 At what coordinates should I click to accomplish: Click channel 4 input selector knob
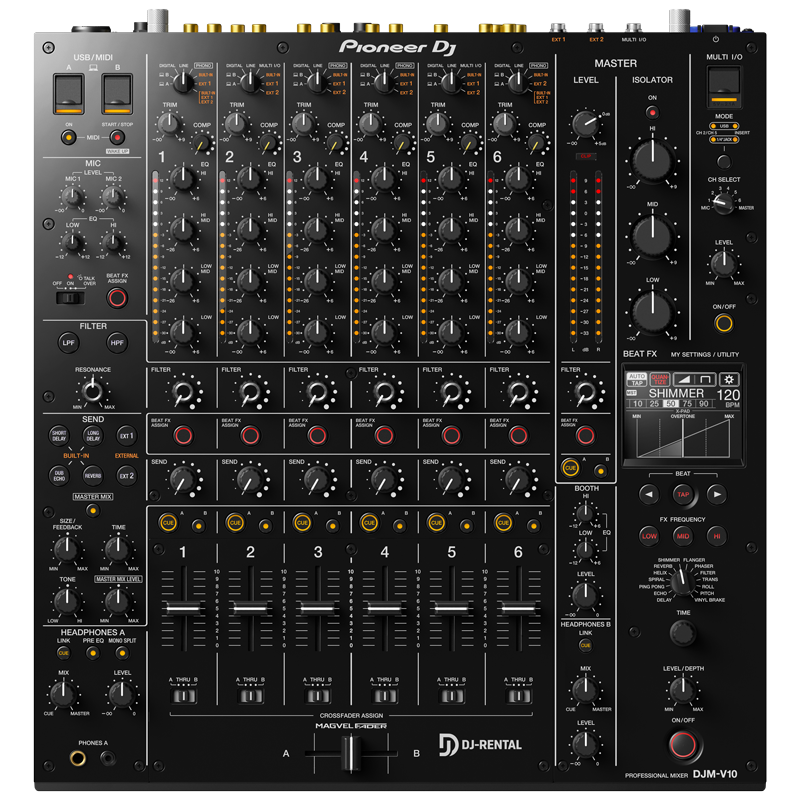(x=384, y=82)
